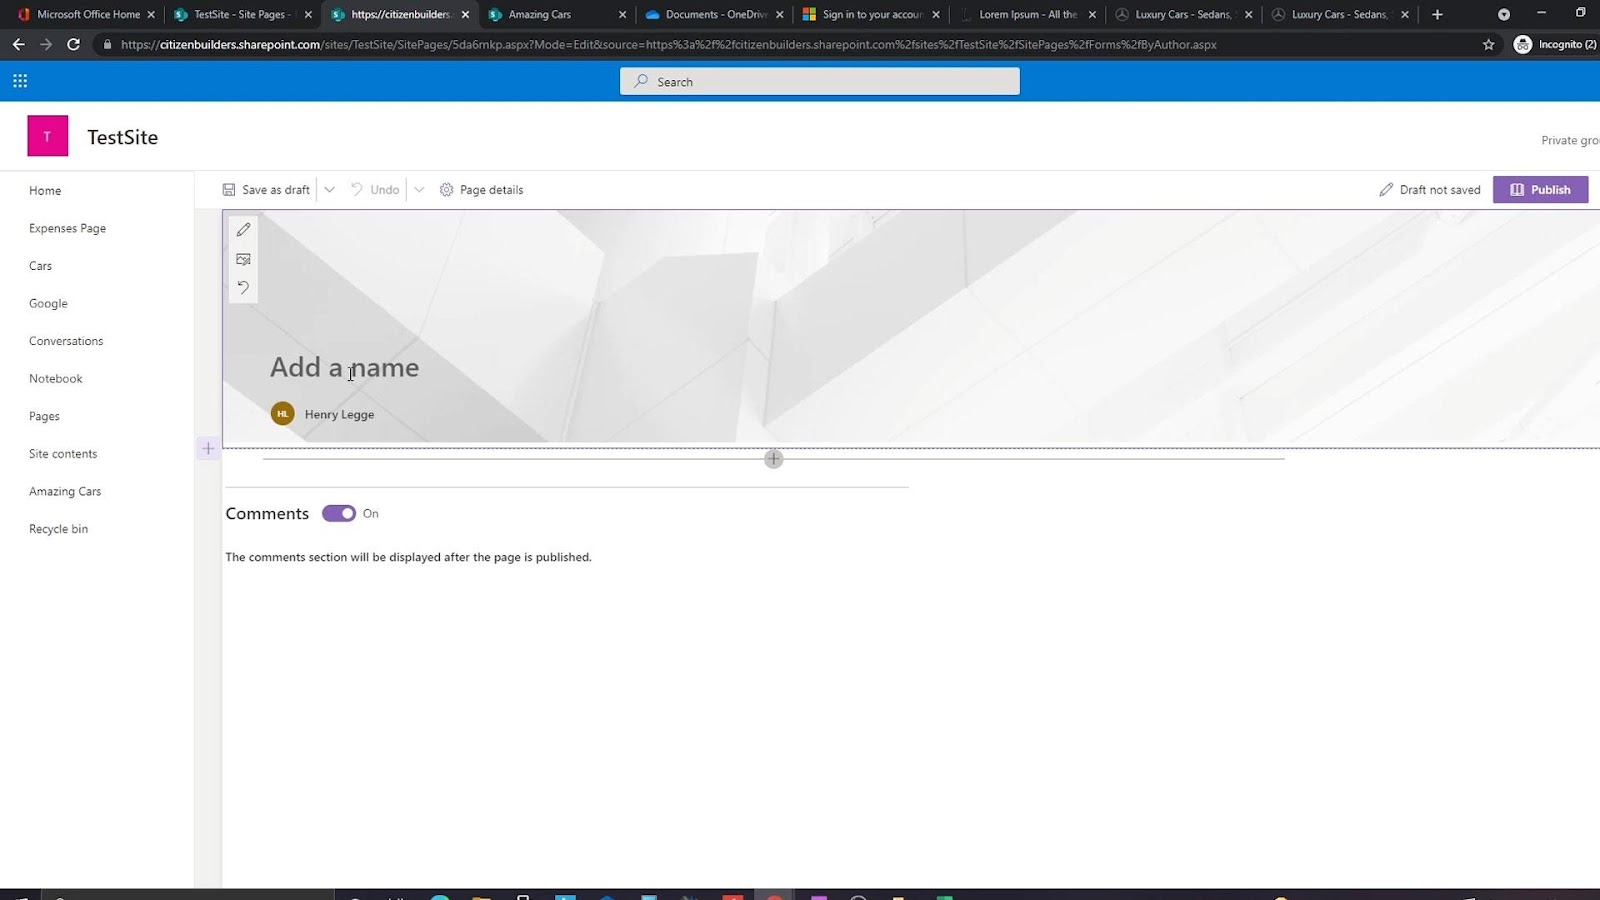1600x900 pixels.
Task: Open the Amazing Cars sidebar link
Action: coord(65,491)
